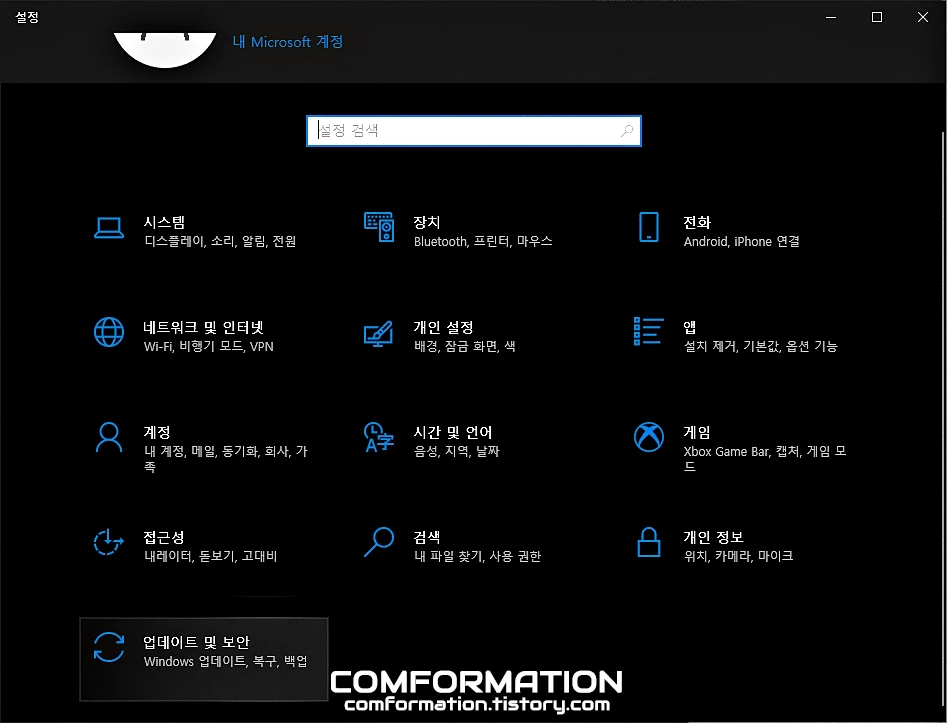
Task: Click the 개인 정보 title text
Action: click(713, 537)
